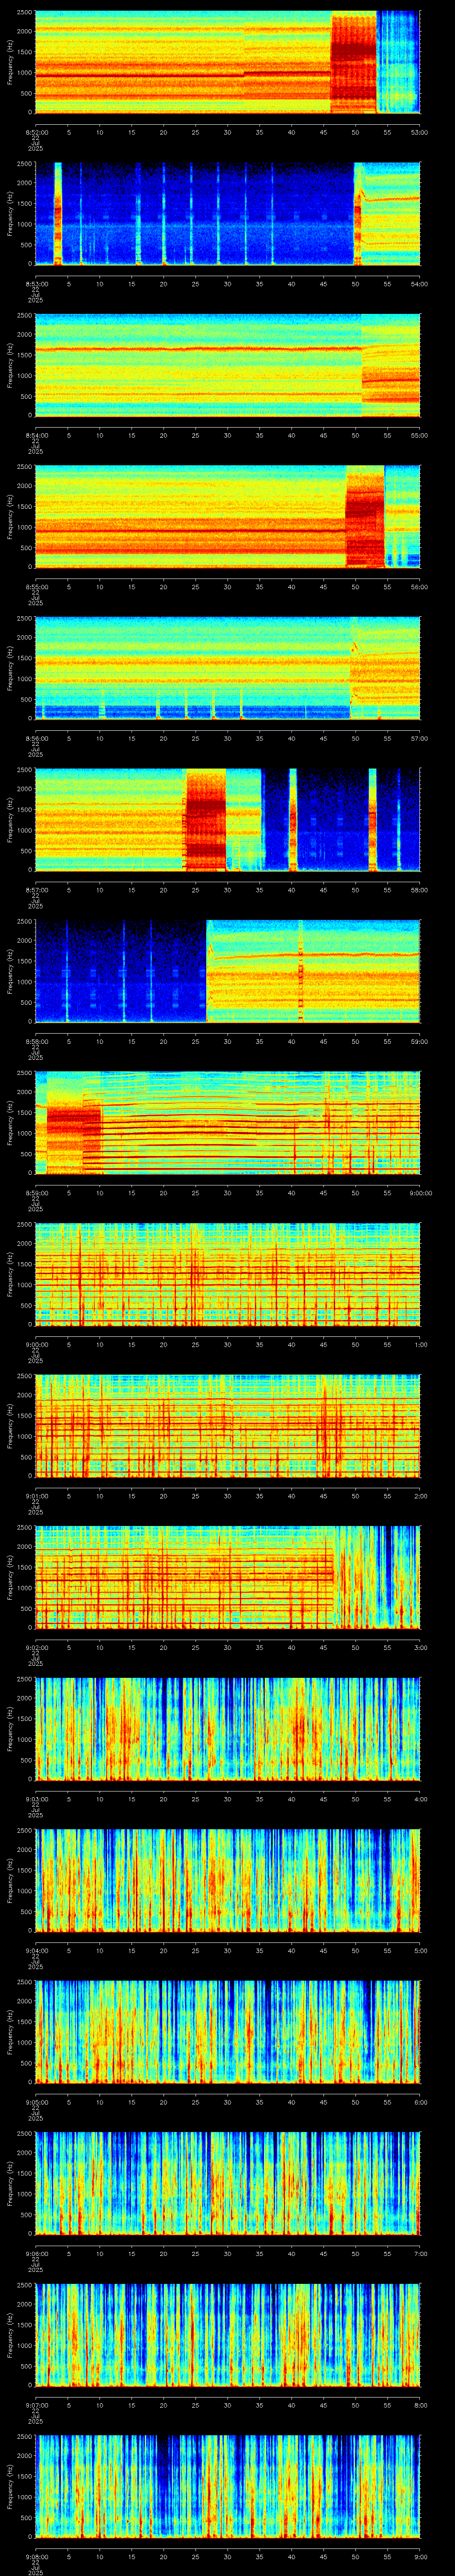Viewport: 455px width, 2576px height.
Task: Select the spectrogram starting at 8:58:00
Action: click(227, 971)
